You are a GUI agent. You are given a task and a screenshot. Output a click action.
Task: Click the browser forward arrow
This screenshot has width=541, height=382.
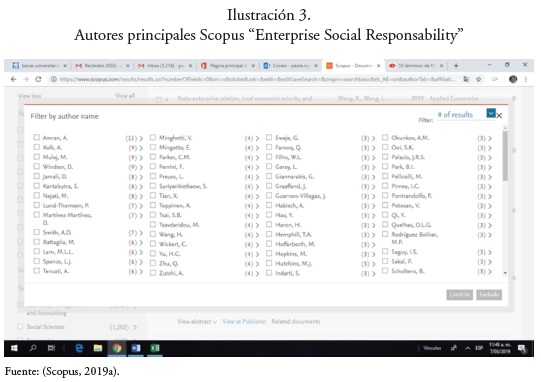point(26,79)
